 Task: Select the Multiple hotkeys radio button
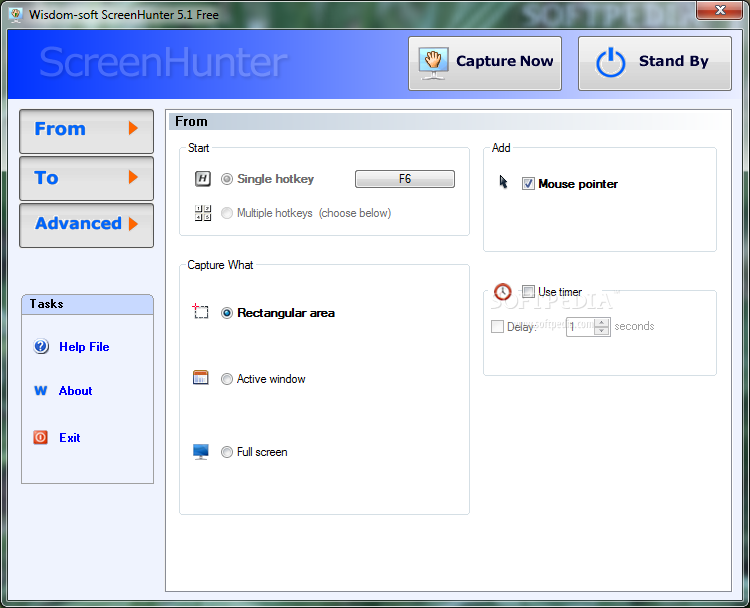coord(227,213)
